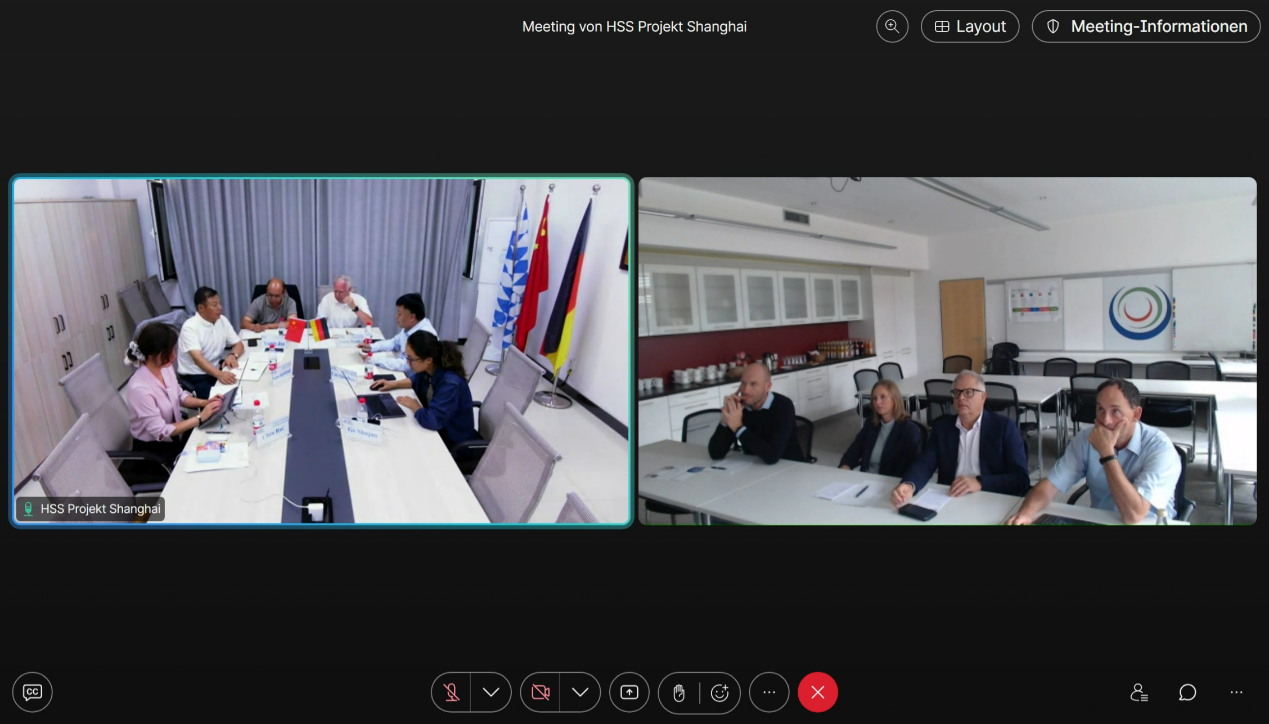1269x724 pixels.
Task: Click the magnifier zoom icon at top
Action: pos(892,27)
